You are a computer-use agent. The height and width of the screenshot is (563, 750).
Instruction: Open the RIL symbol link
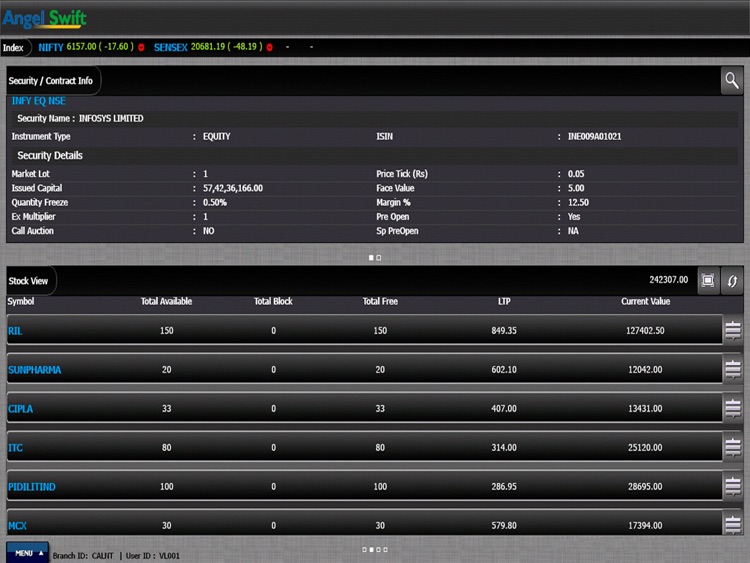click(x=15, y=330)
